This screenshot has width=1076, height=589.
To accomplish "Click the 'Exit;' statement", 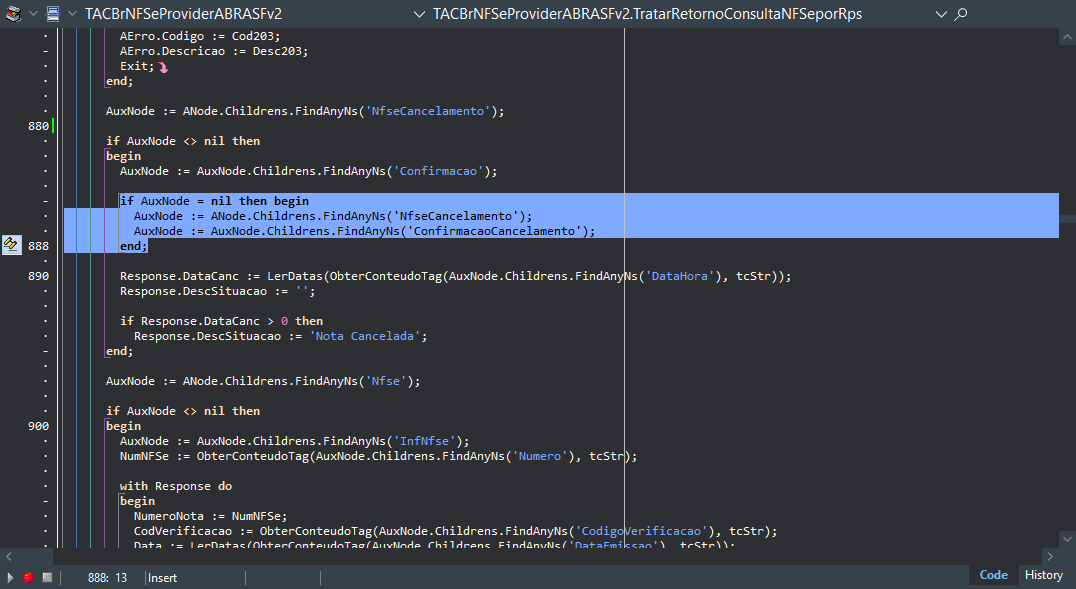I will 137,66.
